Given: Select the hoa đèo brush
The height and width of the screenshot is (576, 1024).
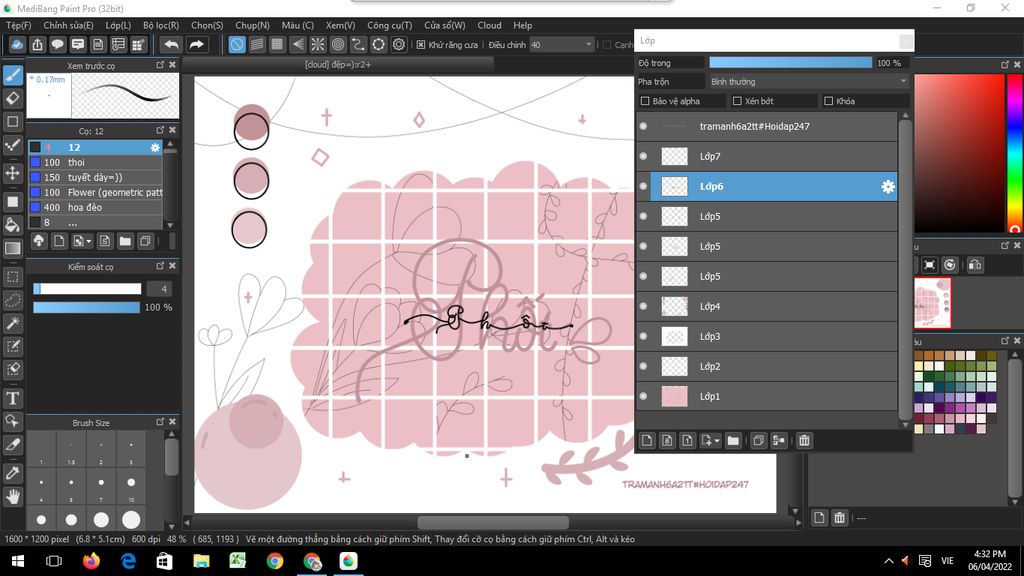Looking at the screenshot, I should [x=95, y=208].
